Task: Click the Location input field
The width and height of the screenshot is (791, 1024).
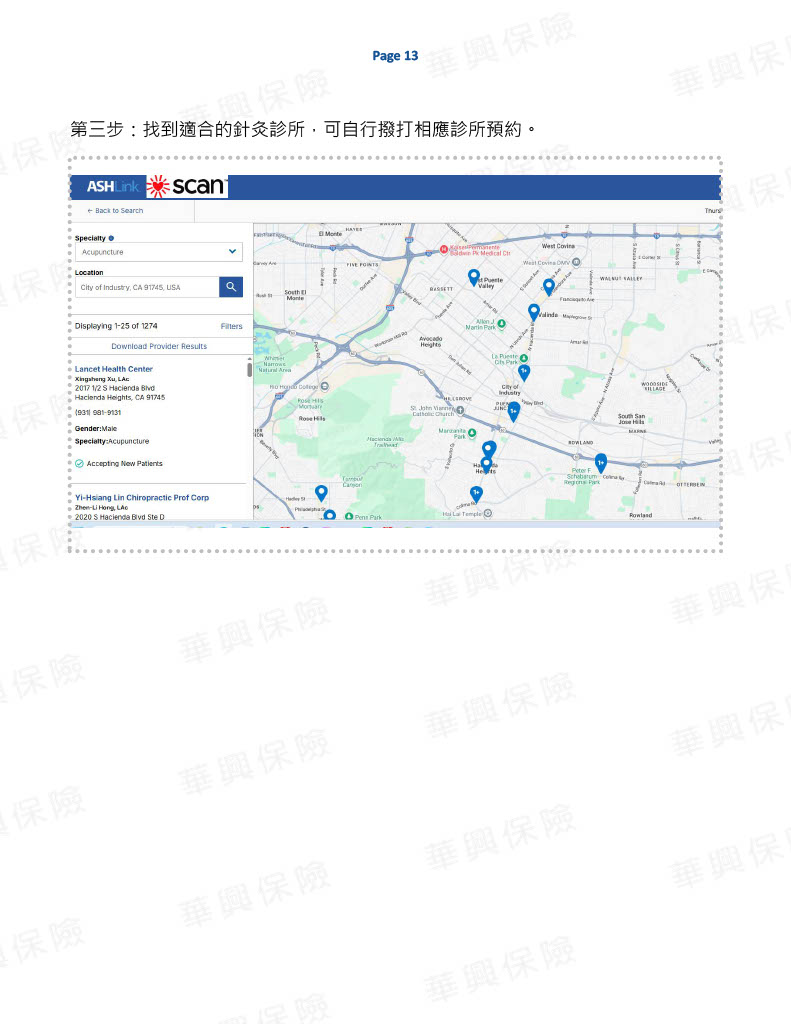Action: [x=146, y=287]
